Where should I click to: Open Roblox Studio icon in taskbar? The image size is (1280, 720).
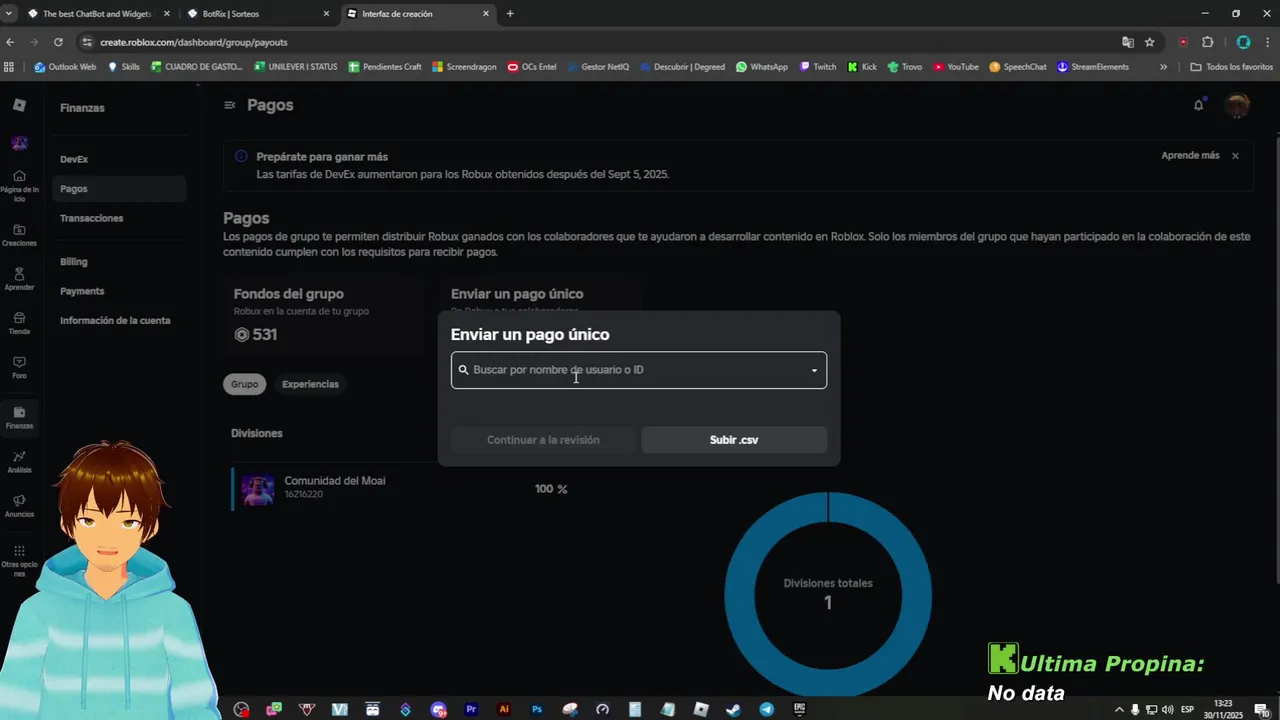[701, 709]
